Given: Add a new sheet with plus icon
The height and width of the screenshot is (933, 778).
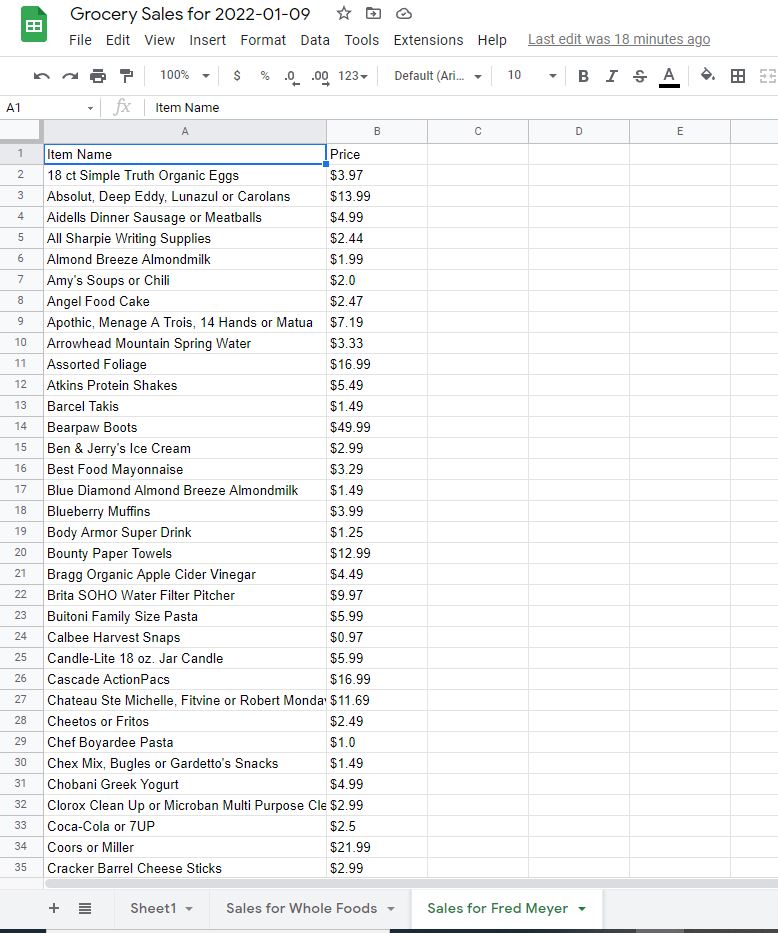Looking at the screenshot, I should (54, 908).
